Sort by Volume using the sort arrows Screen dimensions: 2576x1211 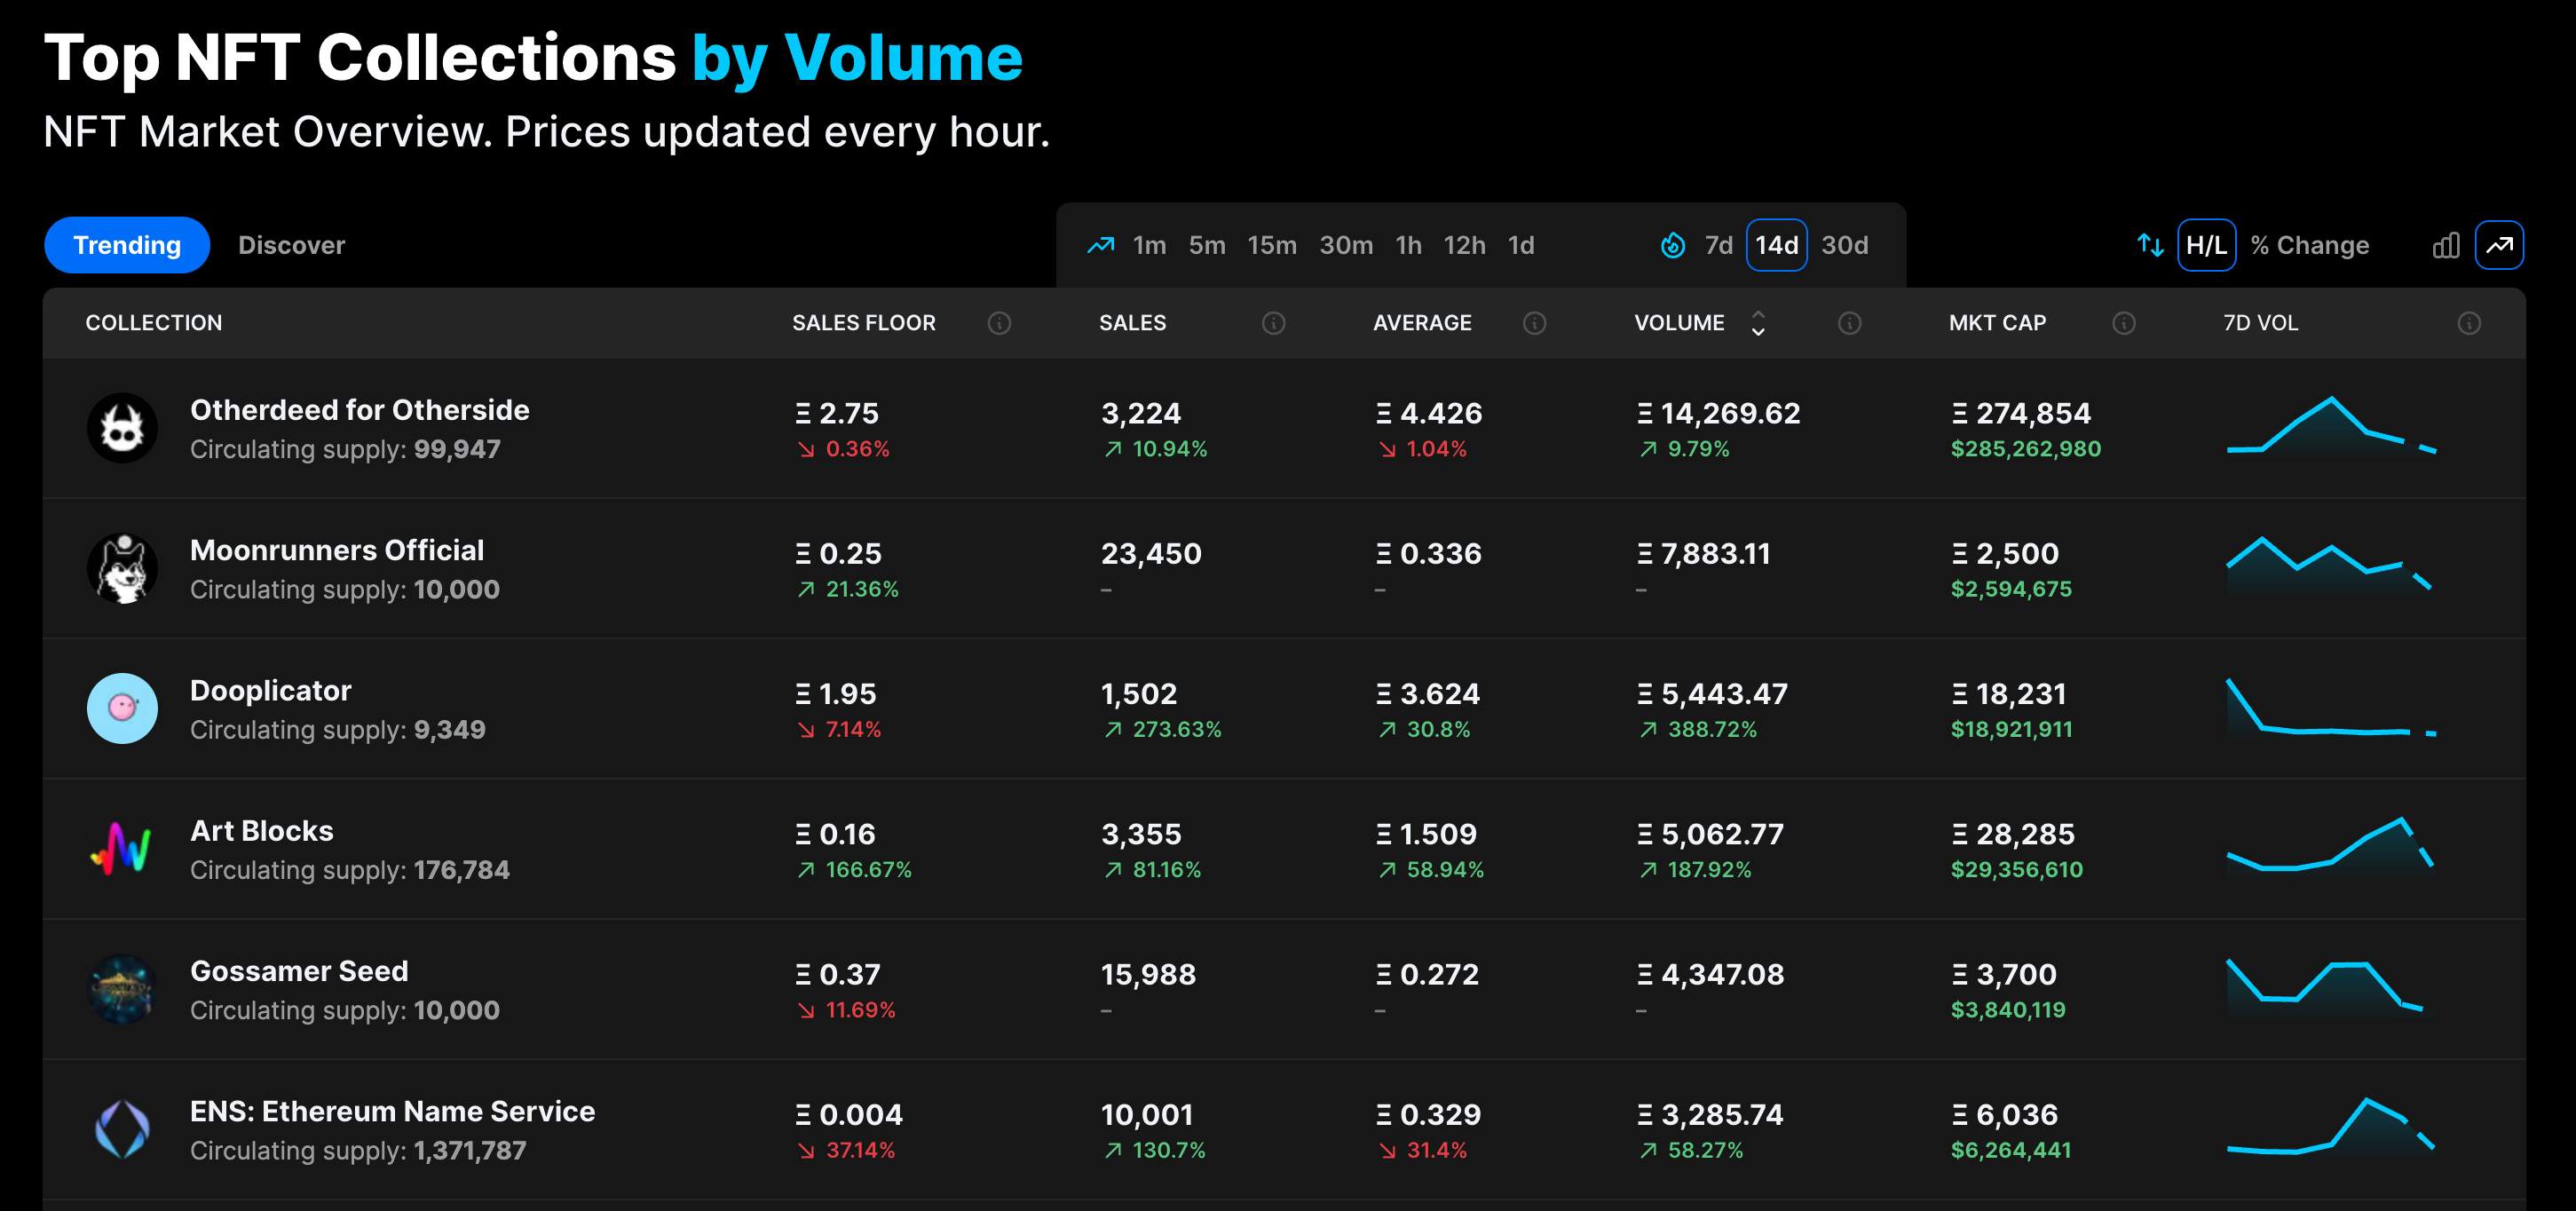click(1757, 323)
